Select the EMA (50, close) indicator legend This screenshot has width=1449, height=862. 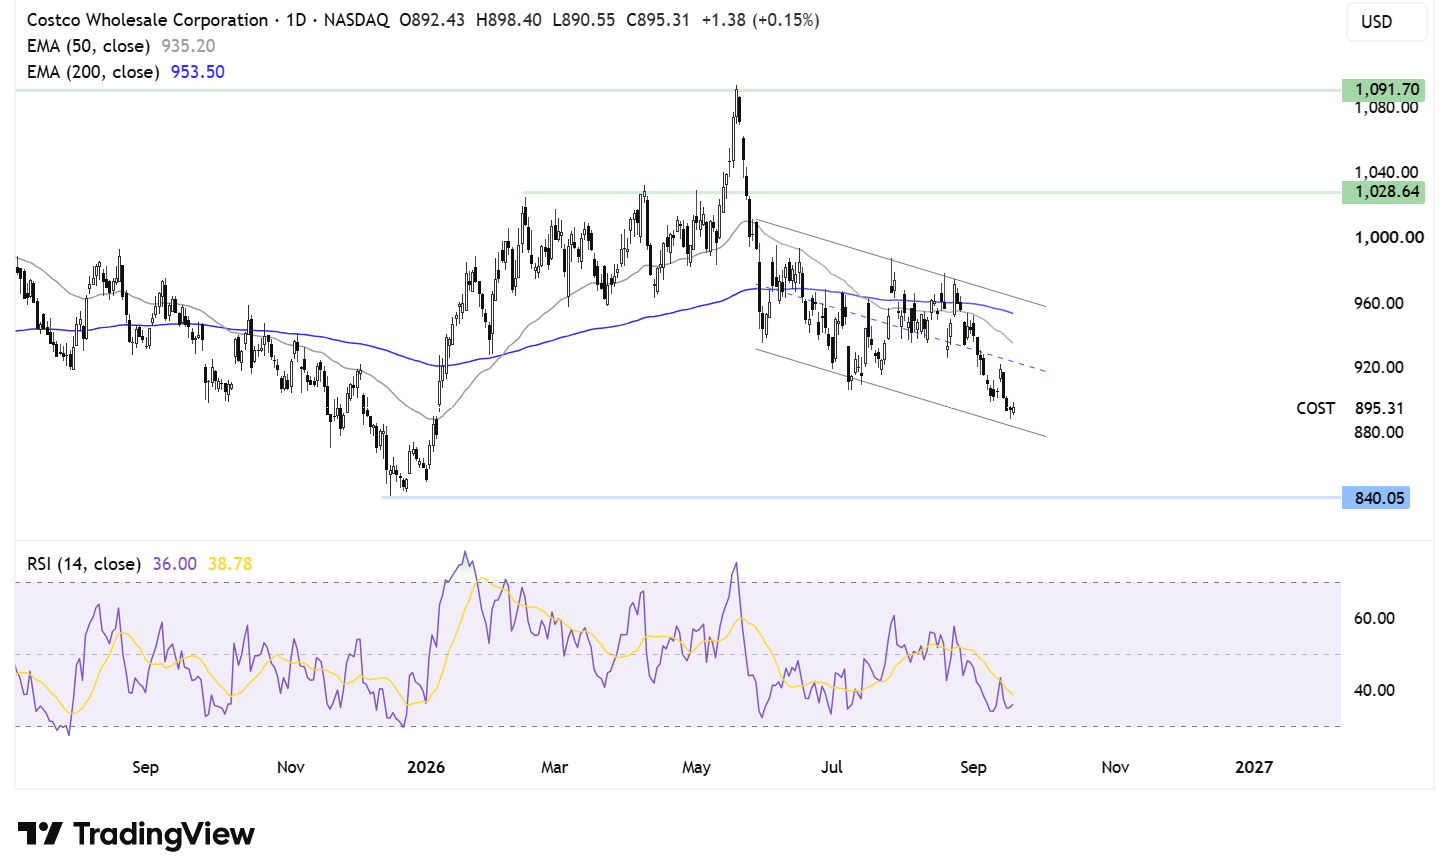point(89,46)
